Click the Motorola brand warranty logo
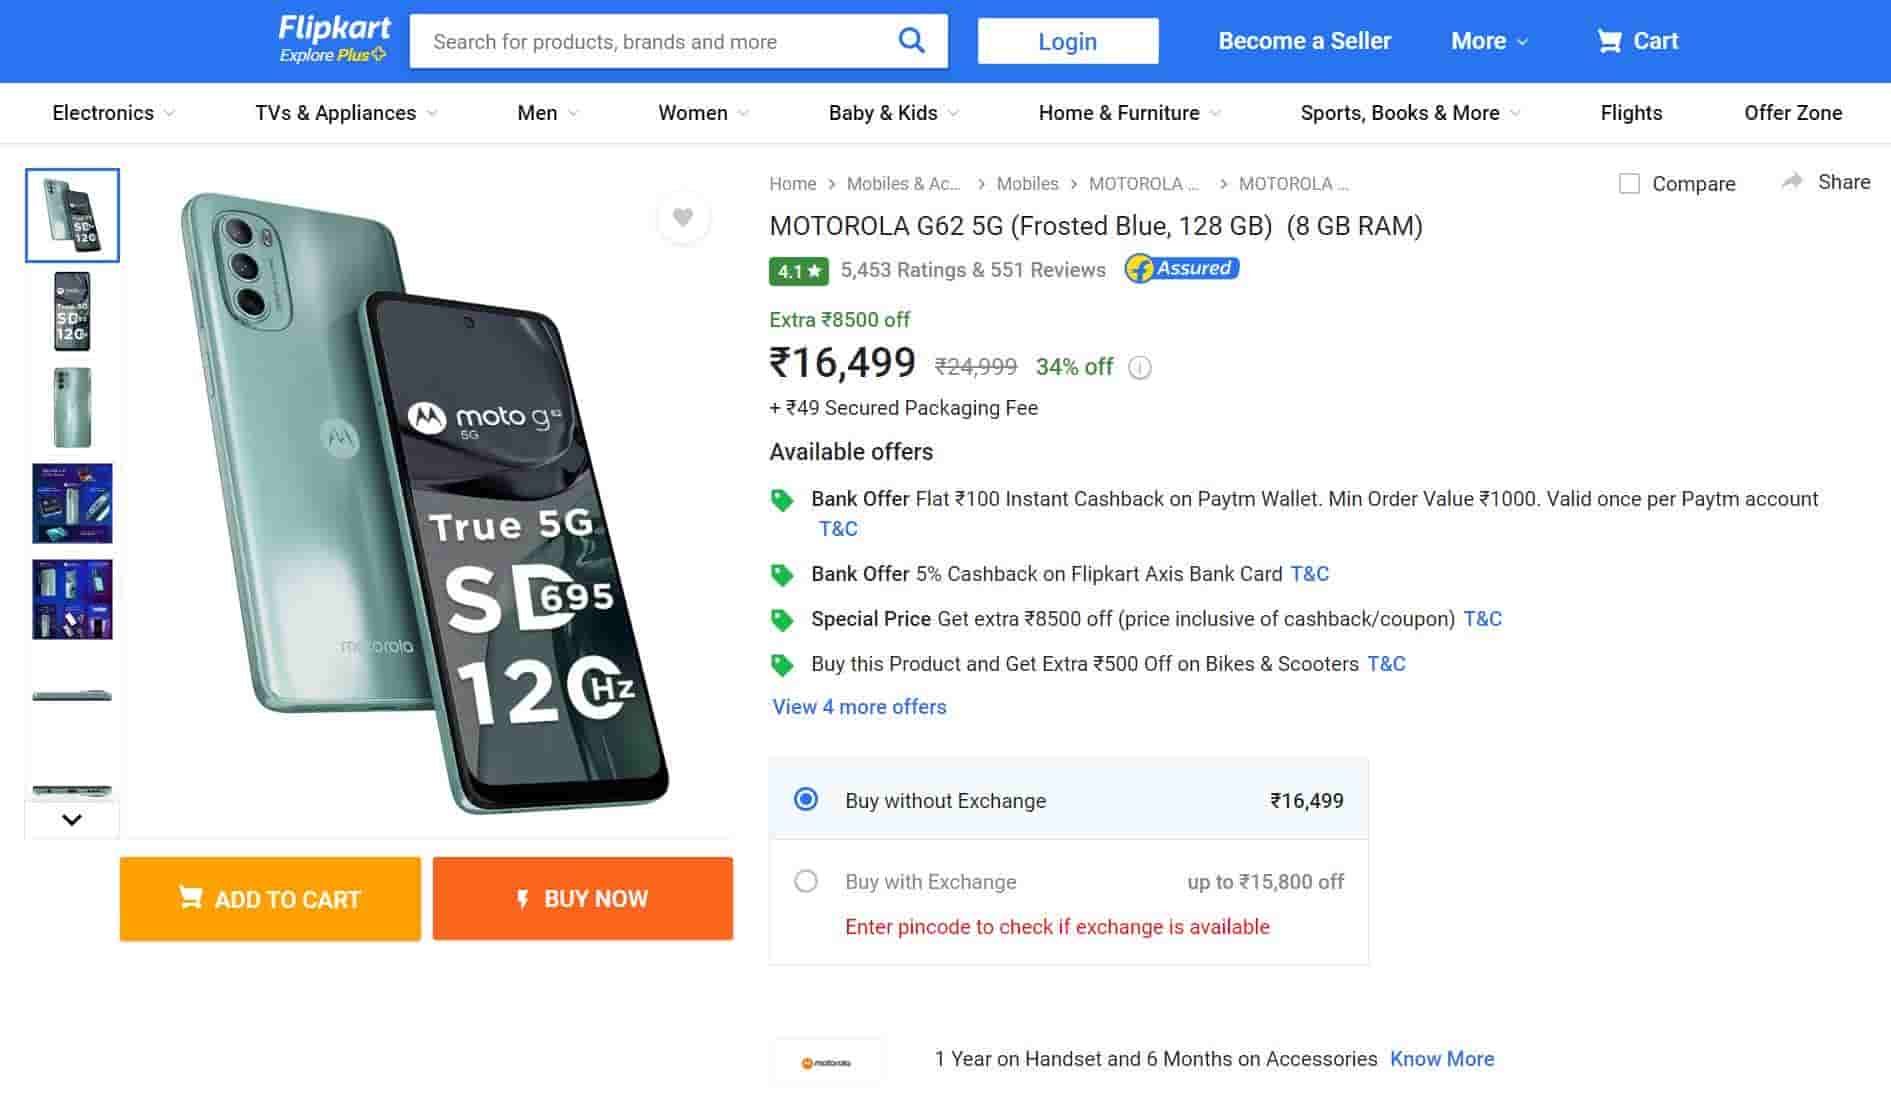This screenshot has height=1099, width=1891. (x=826, y=1059)
